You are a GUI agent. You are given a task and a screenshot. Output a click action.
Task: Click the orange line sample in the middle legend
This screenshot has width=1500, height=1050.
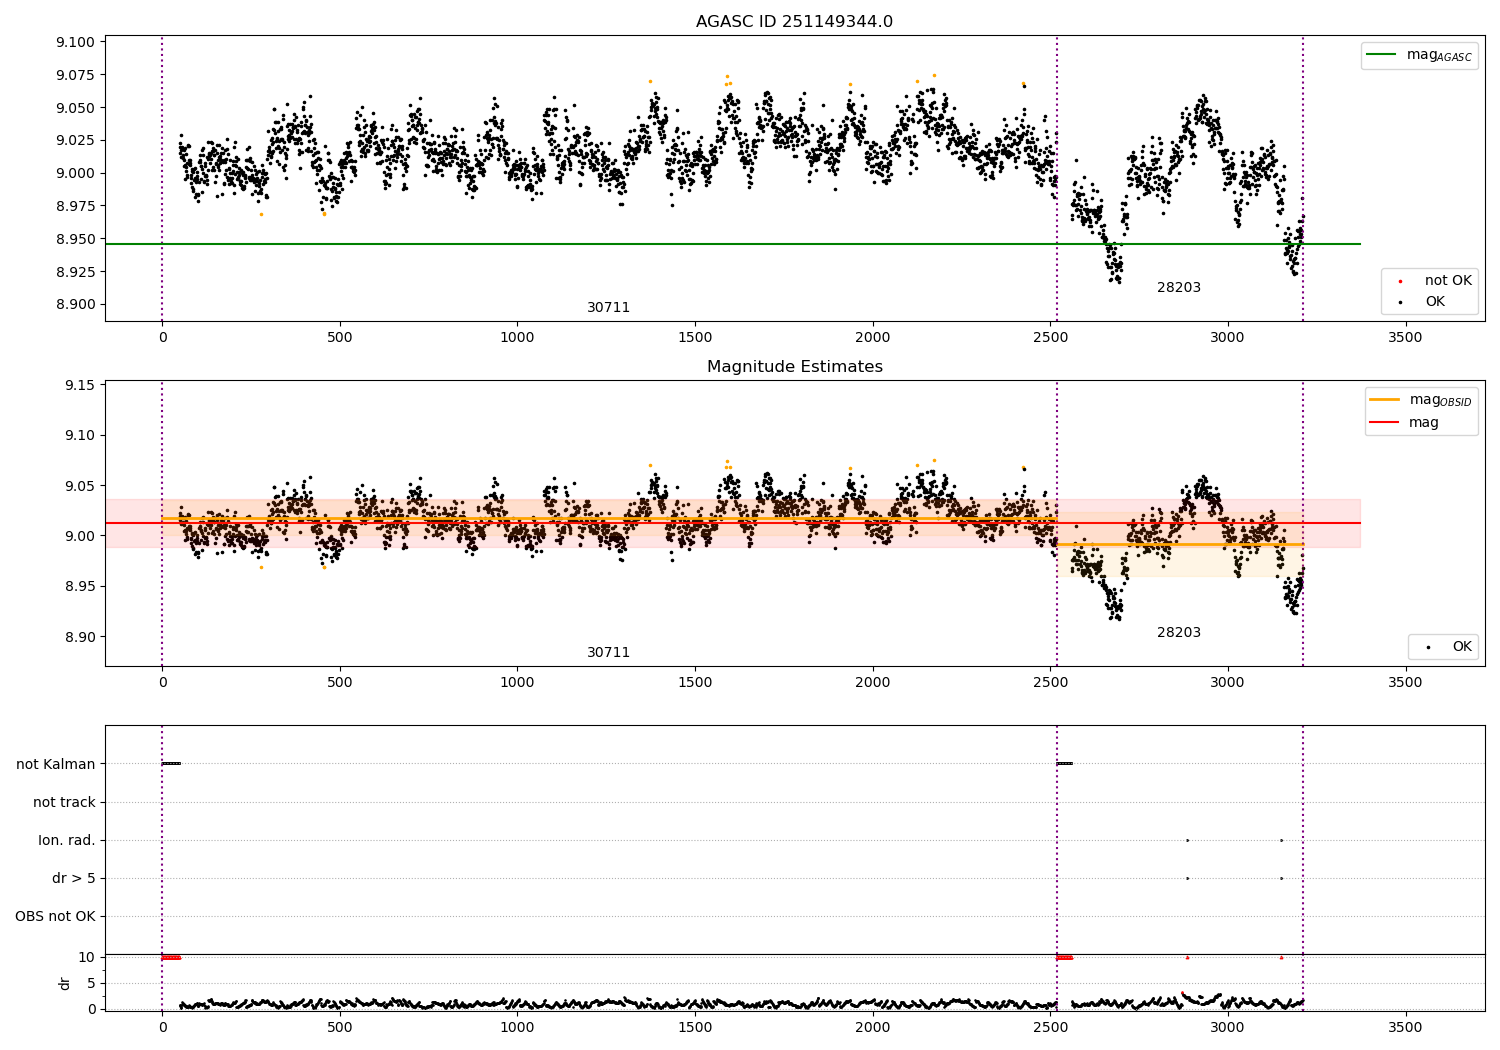pos(1384,400)
